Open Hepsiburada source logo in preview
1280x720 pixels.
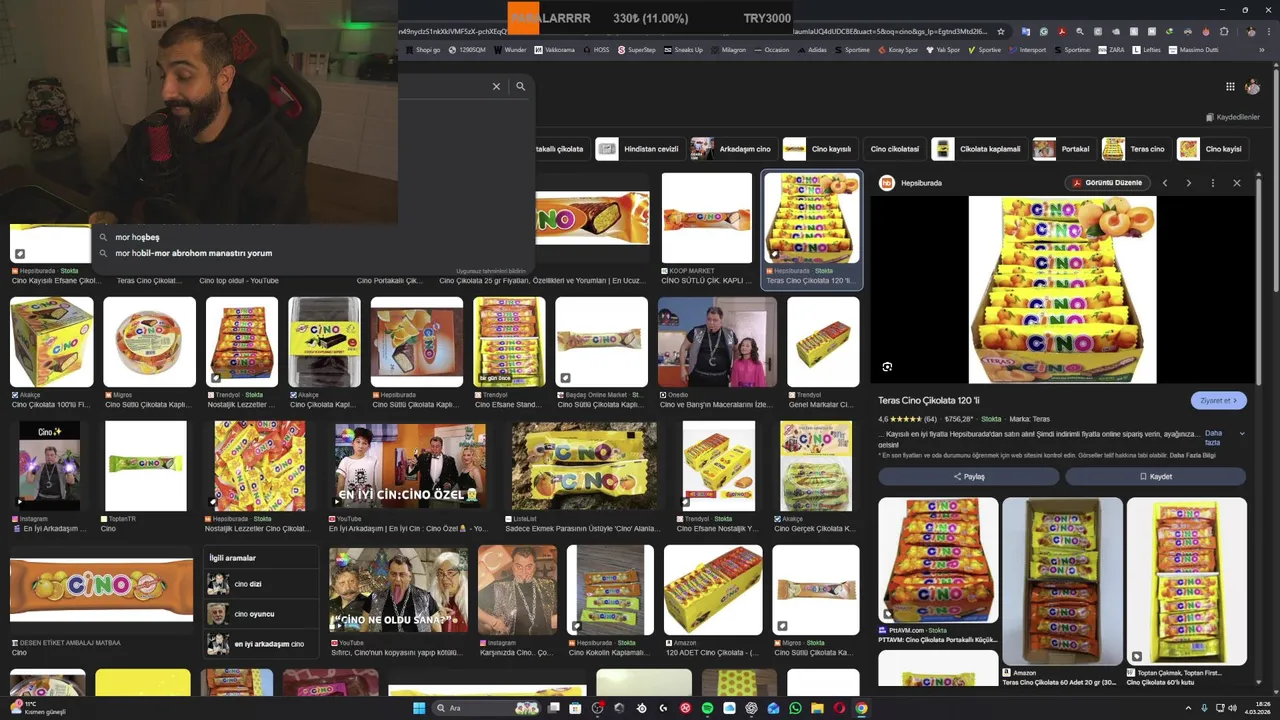tap(886, 183)
